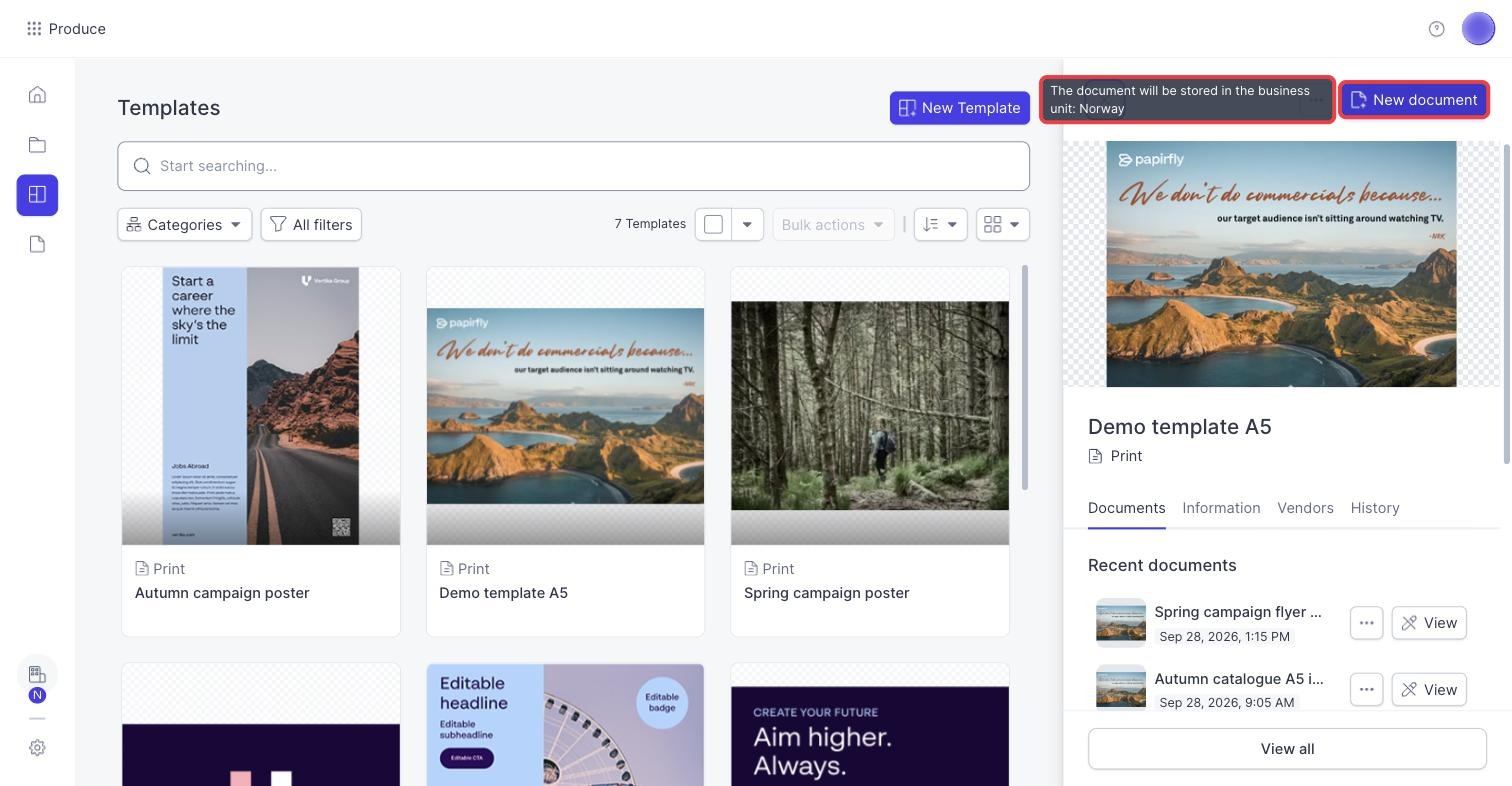Click the 7 Templates count

(x=650, y=224)
